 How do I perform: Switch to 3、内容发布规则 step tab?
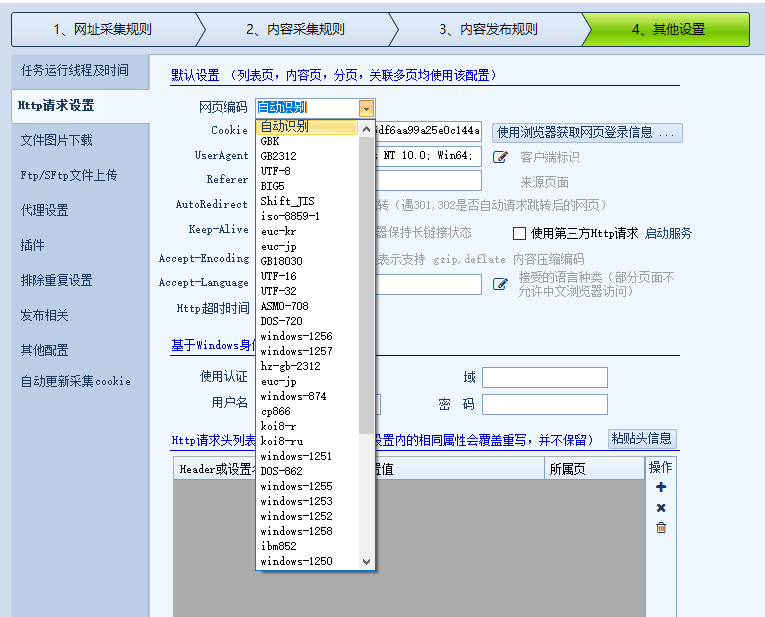click(x=487, y=30)
